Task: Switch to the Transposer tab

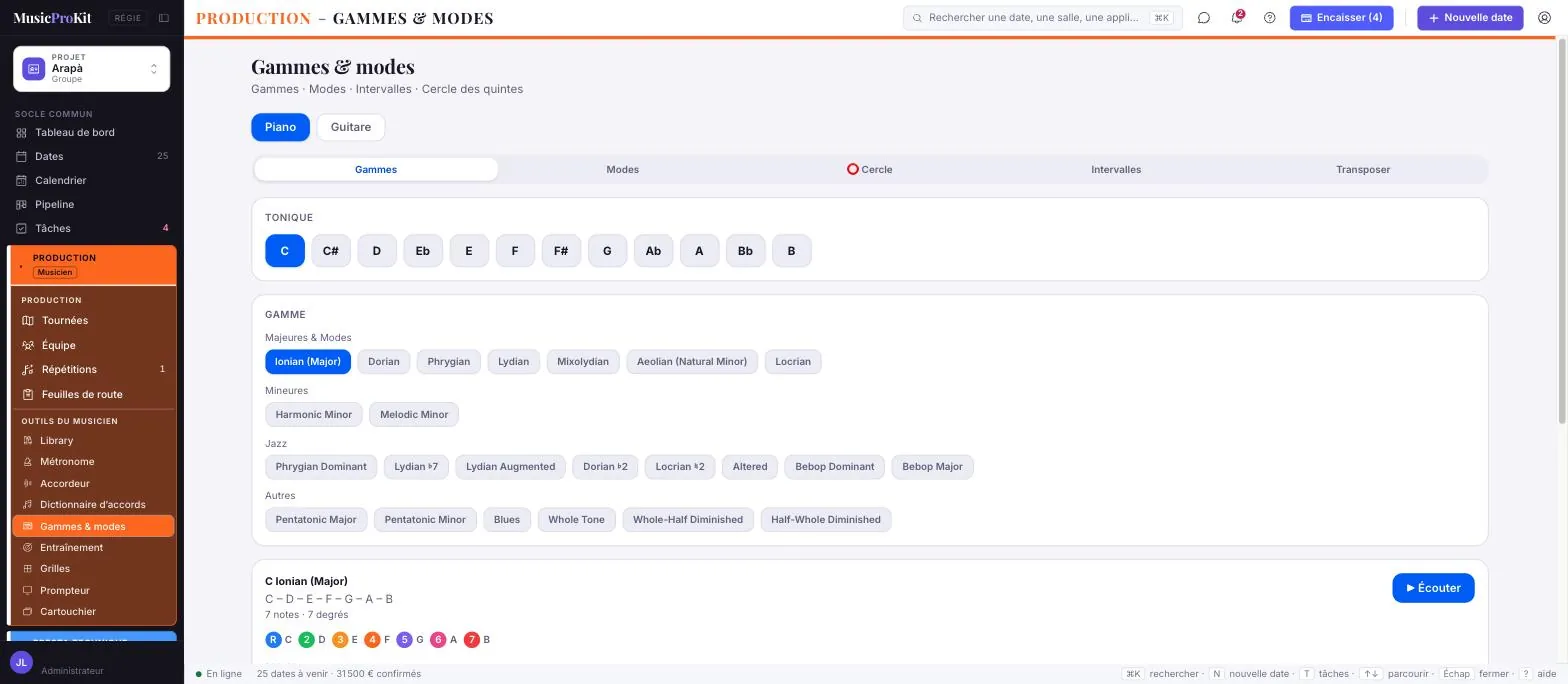Action: [1363, 170]
